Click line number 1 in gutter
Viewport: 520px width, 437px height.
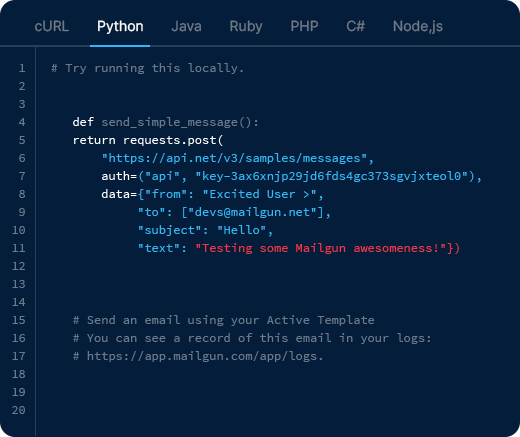tap(22, 68)
